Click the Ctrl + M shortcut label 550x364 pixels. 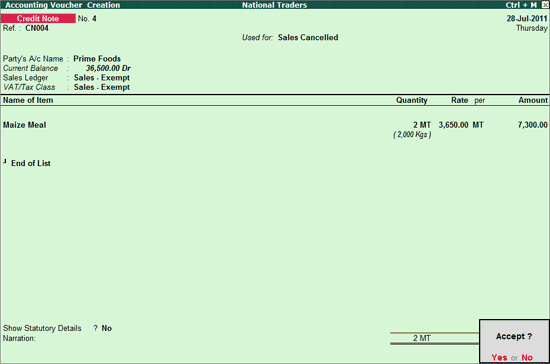[521, 5]
